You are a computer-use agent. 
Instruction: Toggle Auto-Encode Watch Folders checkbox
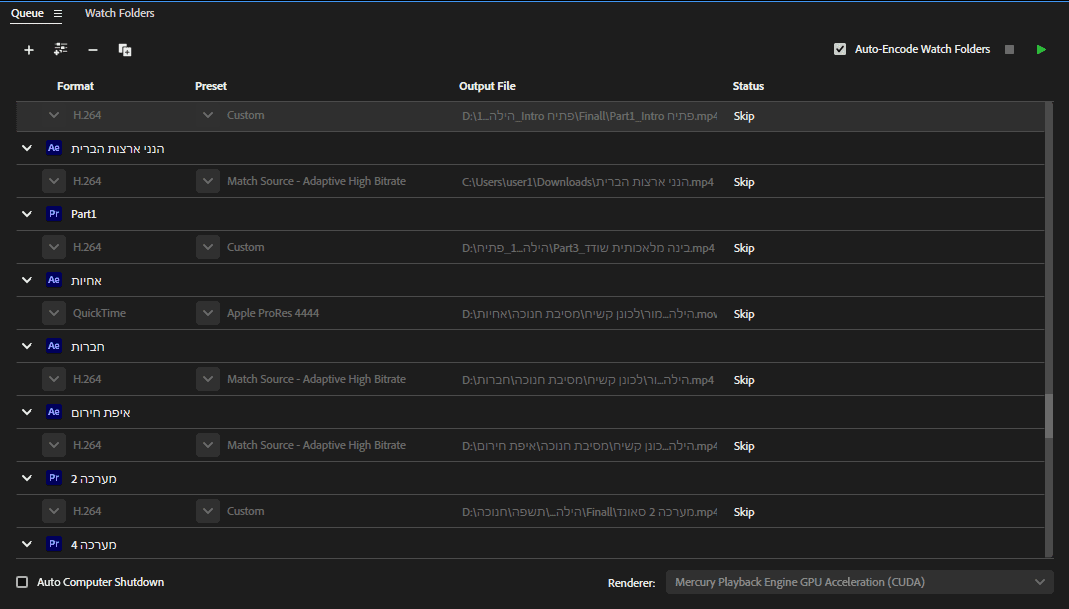[840, 49]
